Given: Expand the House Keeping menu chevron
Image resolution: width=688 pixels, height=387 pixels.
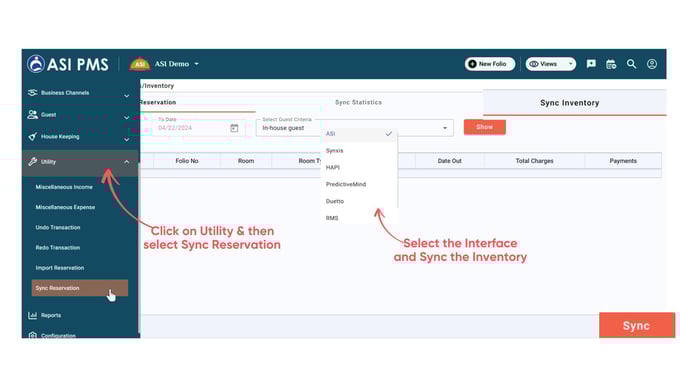Looking at the screenshot, I should 126,140.
